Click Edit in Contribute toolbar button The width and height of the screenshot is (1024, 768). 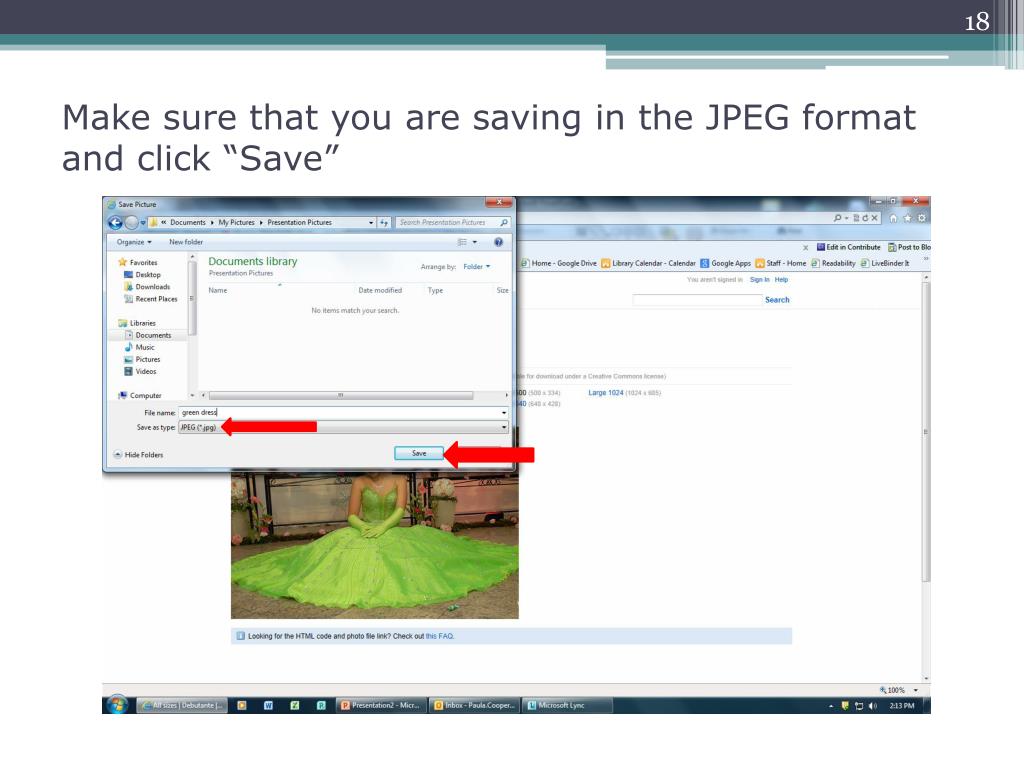tap(848, 248)
